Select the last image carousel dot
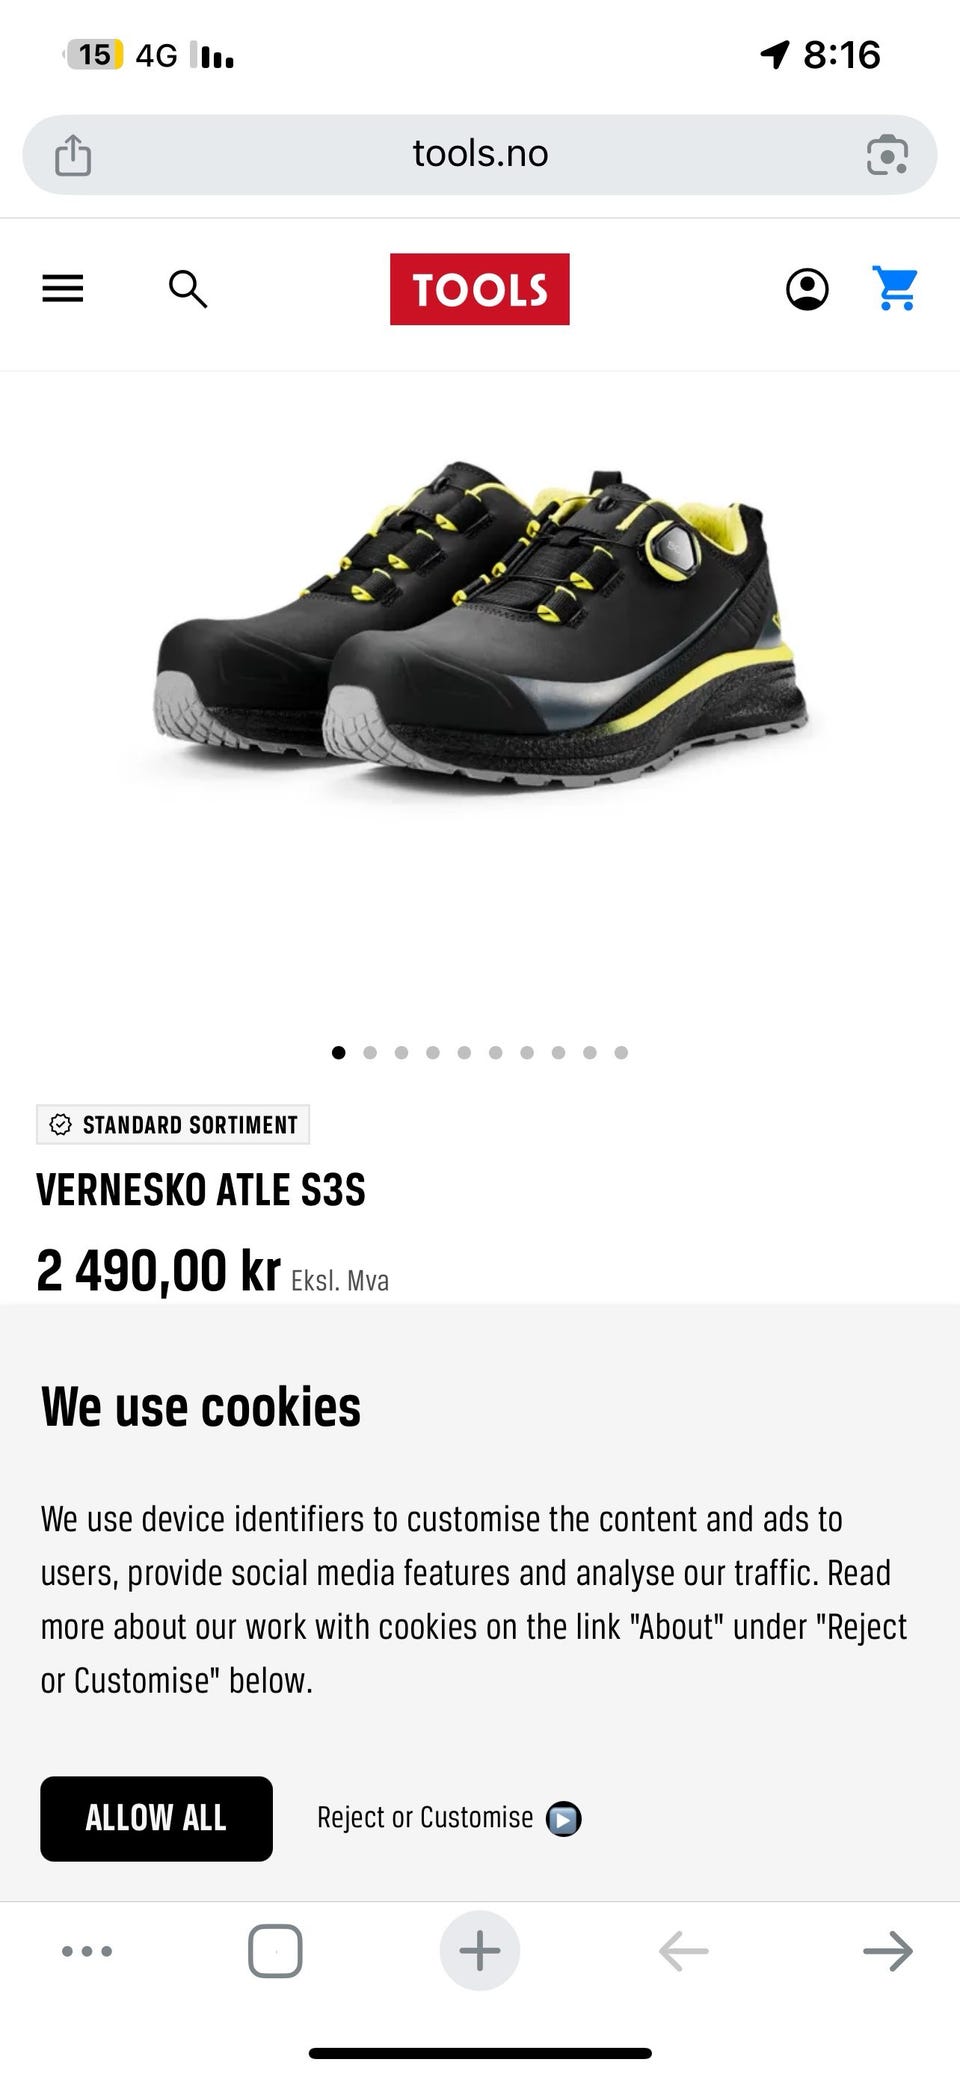This screenshot has height=2077, width=960. point(621,1052)
